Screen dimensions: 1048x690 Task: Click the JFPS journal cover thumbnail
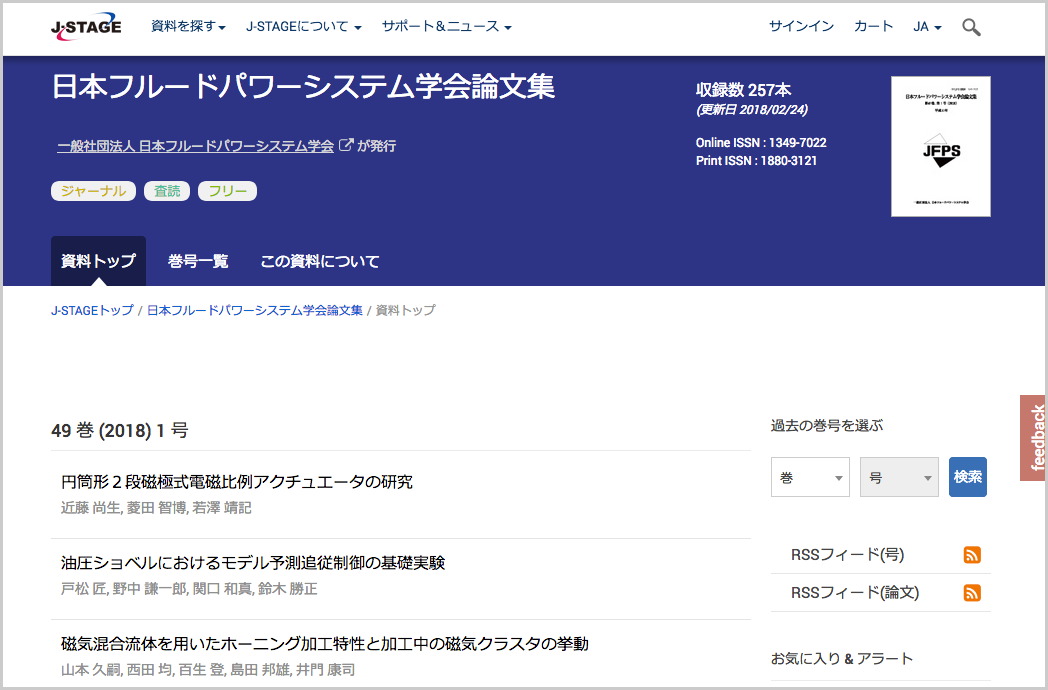pos(940,146)
